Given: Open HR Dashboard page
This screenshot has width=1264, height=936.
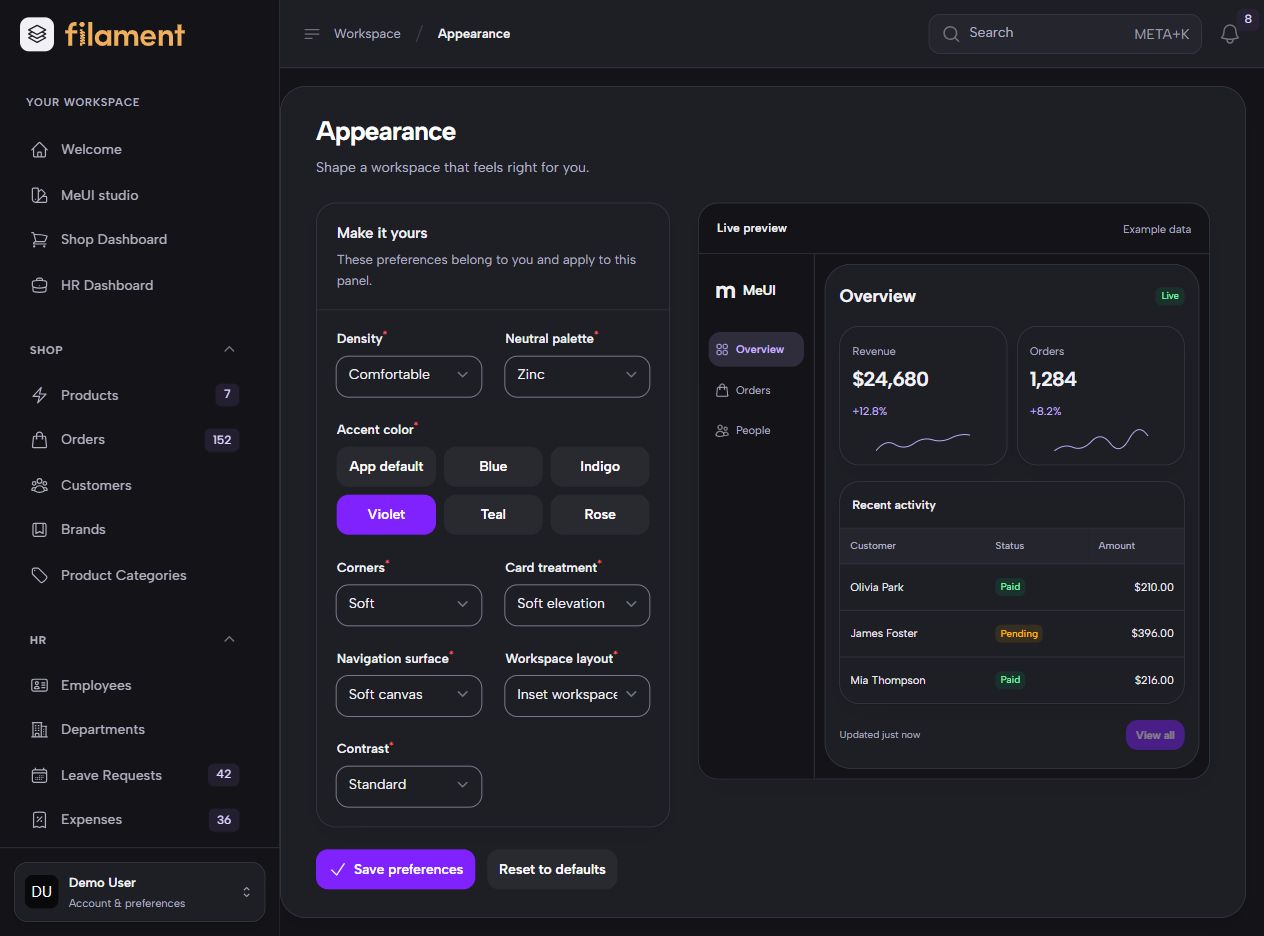Looking at the screenshot, I should click(x=139, y=285).
